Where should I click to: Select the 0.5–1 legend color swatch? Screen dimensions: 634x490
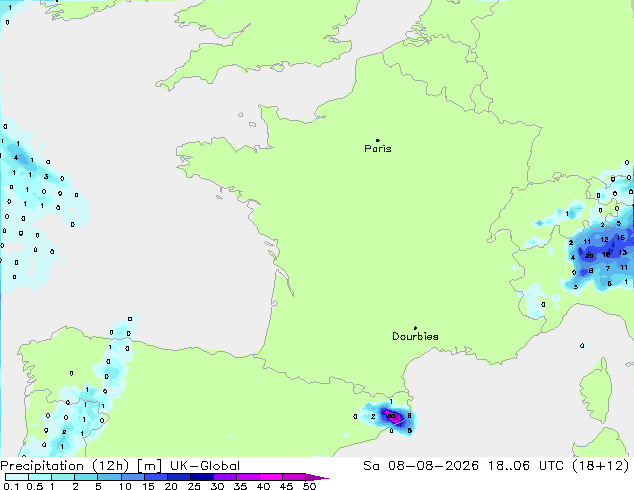[40, 477]
